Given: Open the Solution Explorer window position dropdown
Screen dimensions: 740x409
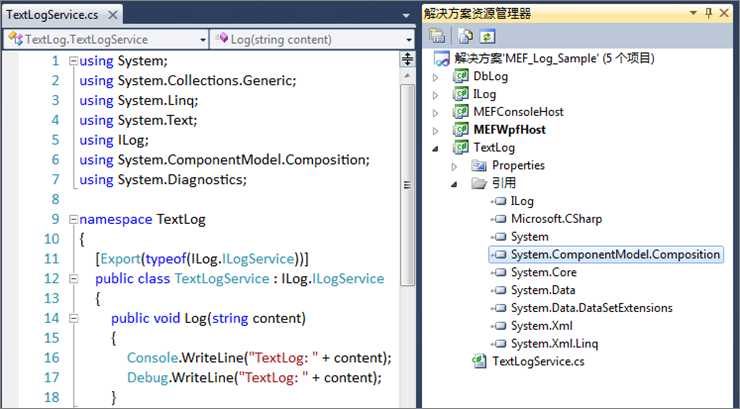Looking at the screenshot, I should [693, 13].
